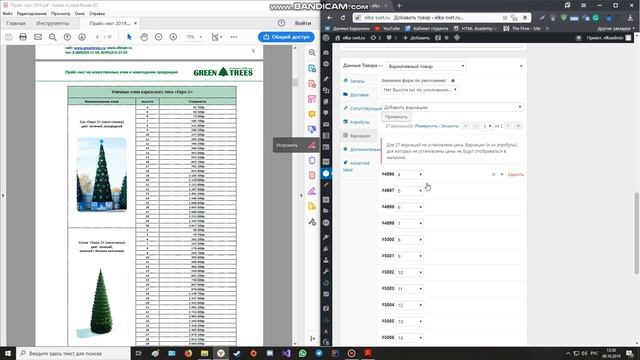The width and height of the screenshot is (640, 360).
Task: Click the WordPress logo in admin bar
Action: click(326, 38)
